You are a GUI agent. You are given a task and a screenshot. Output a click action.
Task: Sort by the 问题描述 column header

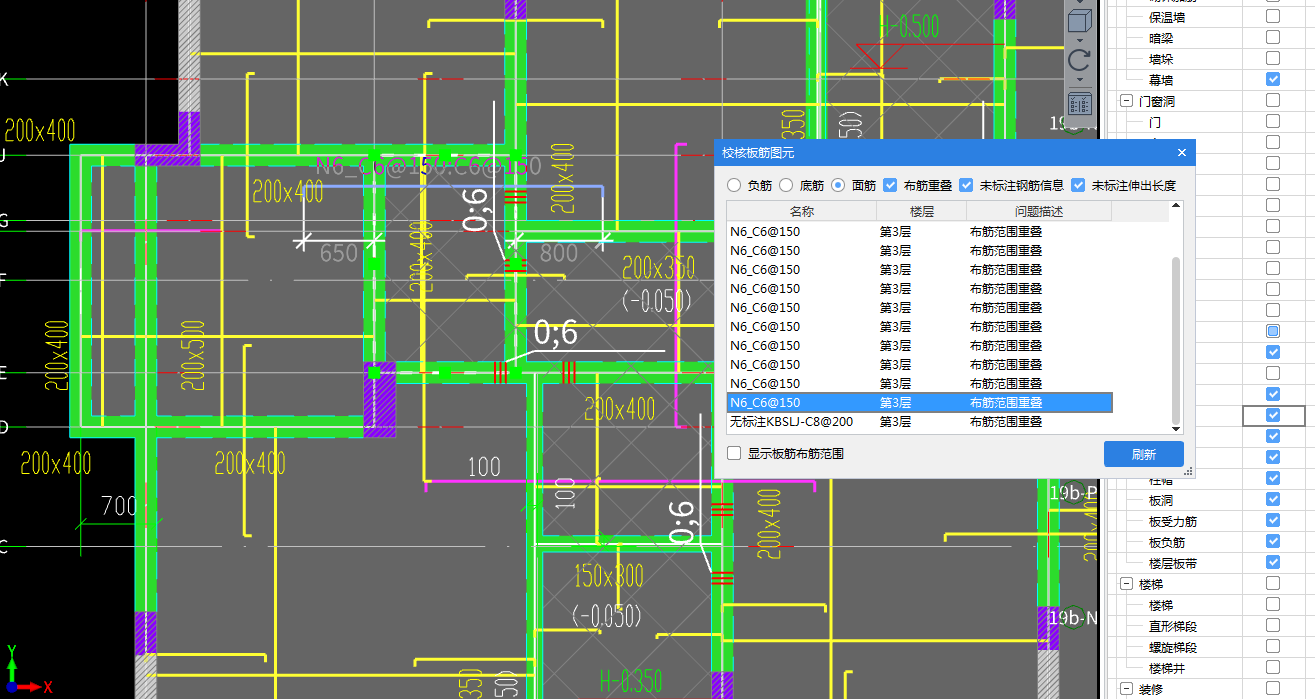click(x=1038, y=211)
